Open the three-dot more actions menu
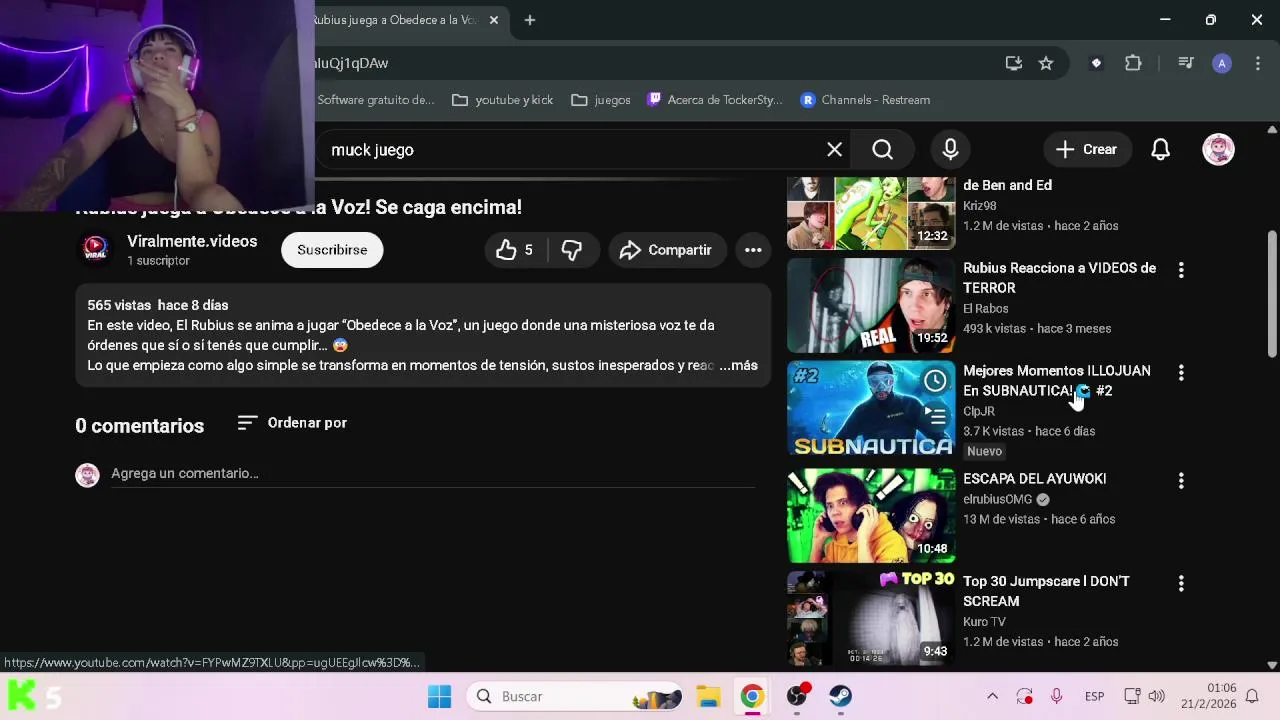The height and width of the screenshot is (720, 1280). [753, 250]
